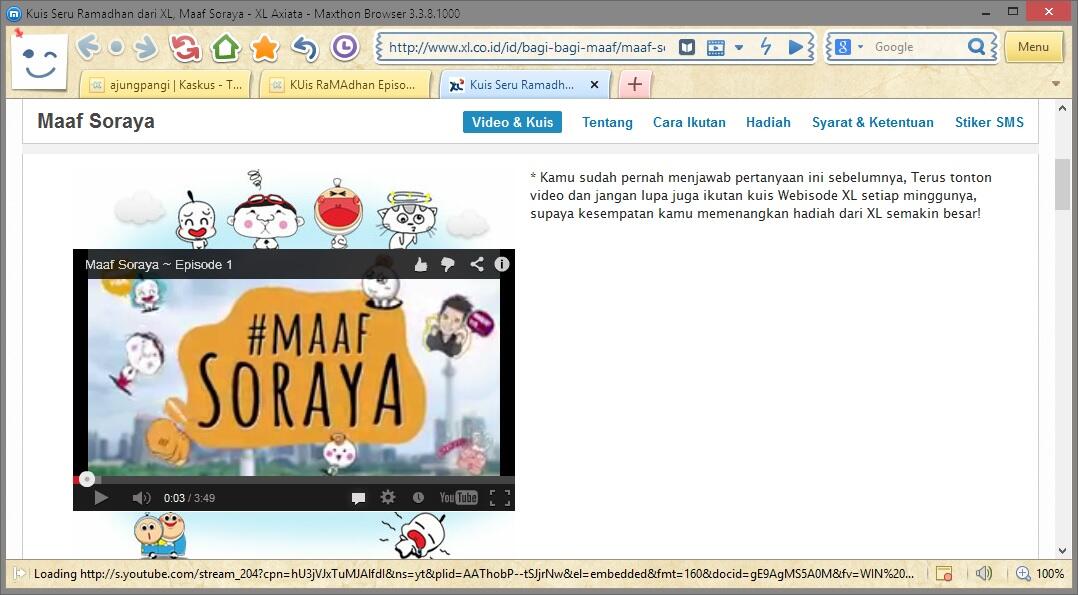
Task: Share the video using share icon
Action: (x=476, y=264)
